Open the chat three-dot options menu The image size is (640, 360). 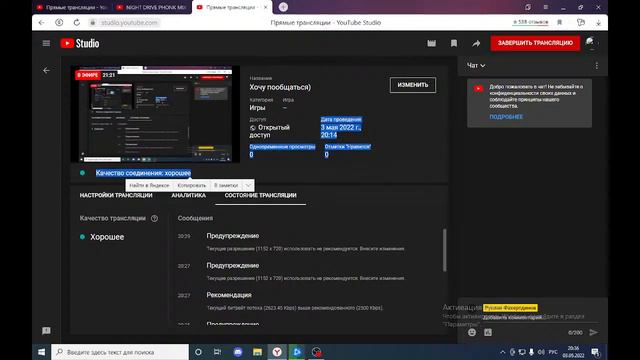[597, 65]
